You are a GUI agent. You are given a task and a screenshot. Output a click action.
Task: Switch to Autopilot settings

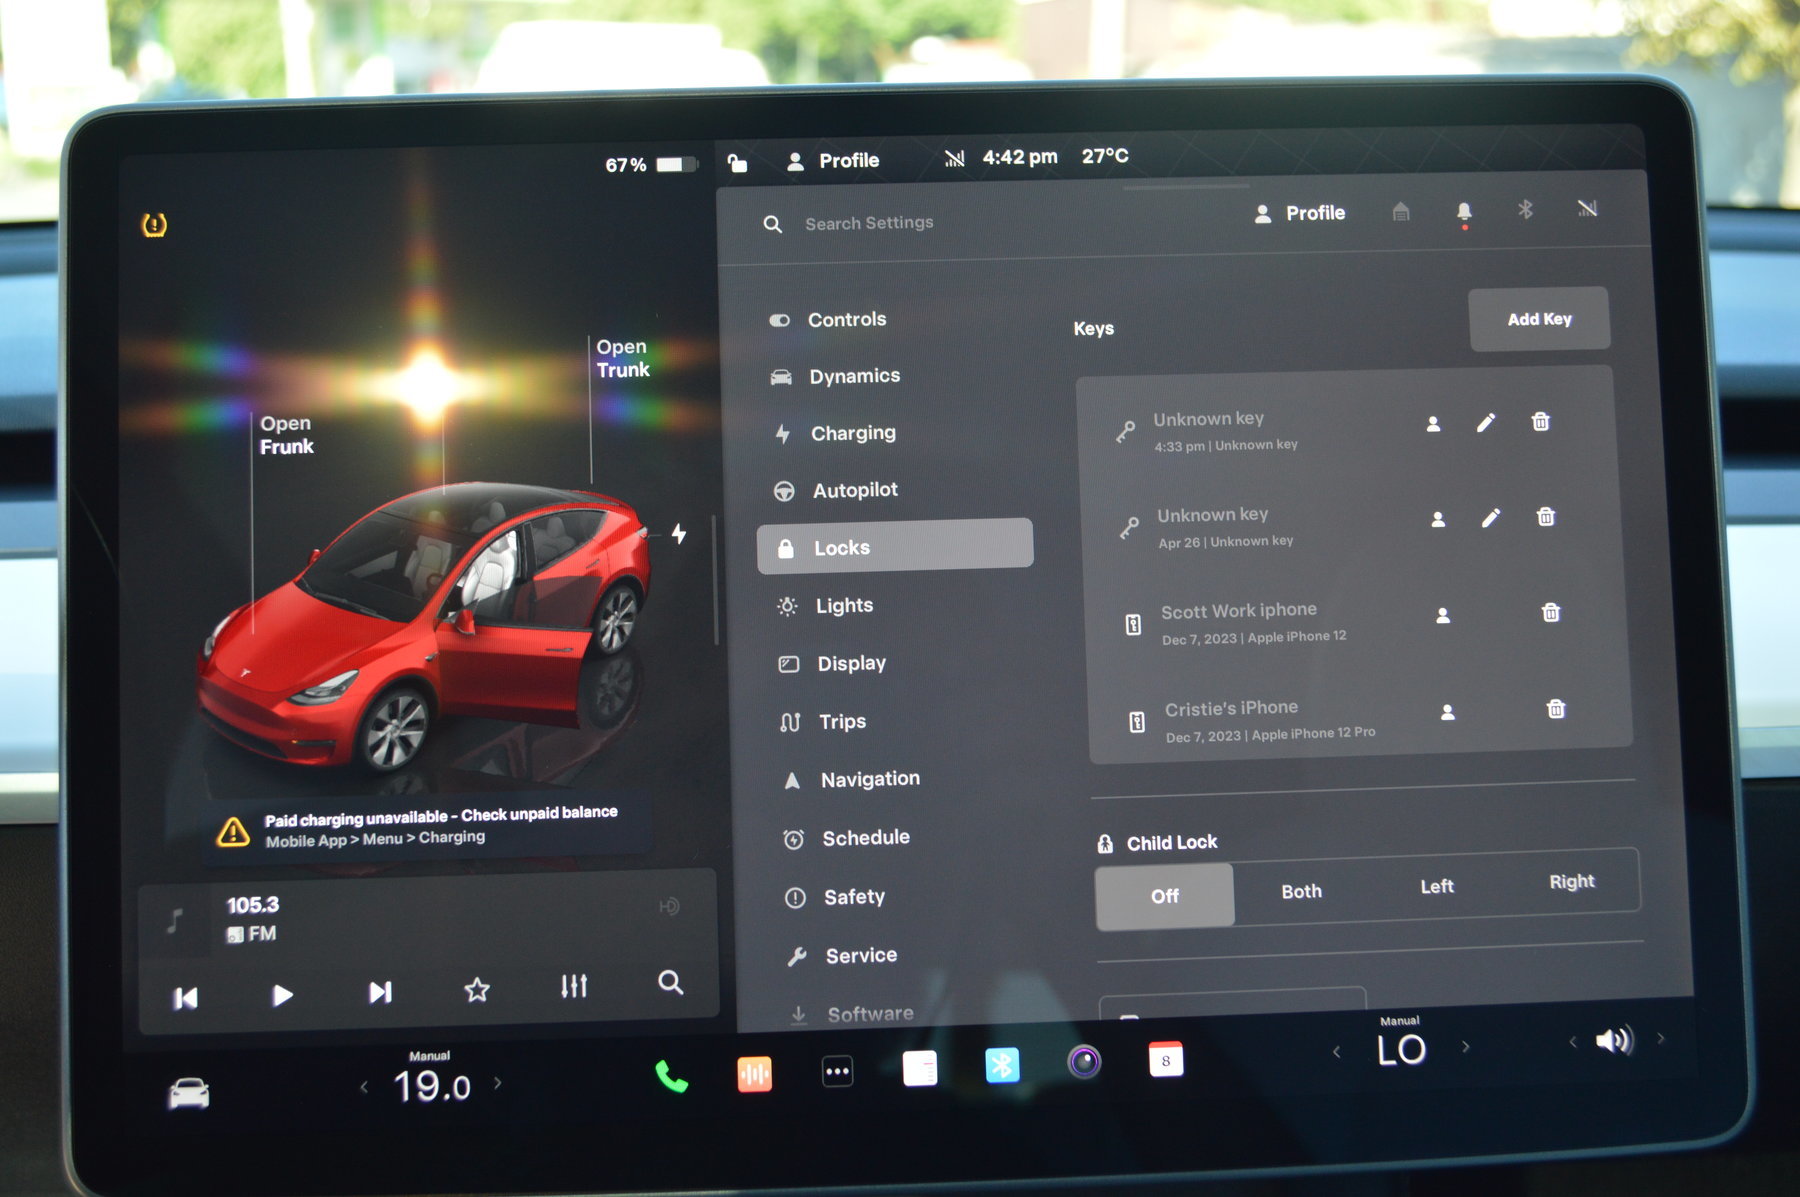854,490
